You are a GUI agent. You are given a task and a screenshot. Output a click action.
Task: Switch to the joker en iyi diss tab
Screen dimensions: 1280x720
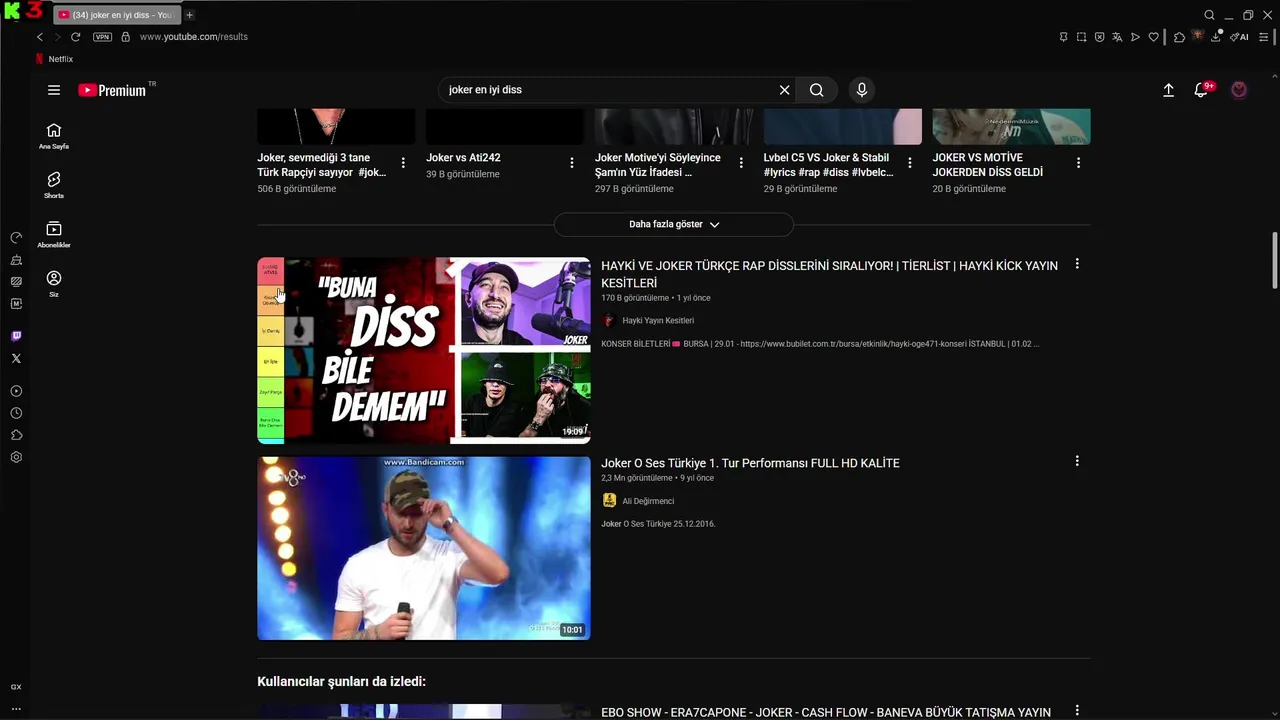(x=116, y=15)
